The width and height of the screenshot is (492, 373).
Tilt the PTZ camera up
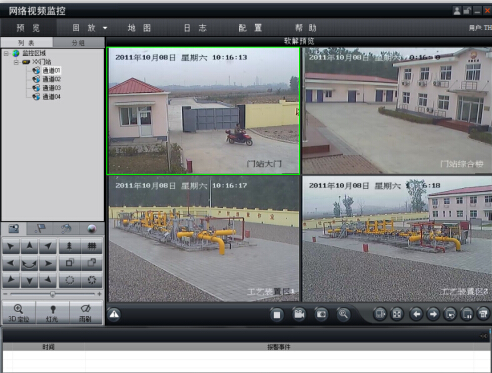[x=30, y=246]
